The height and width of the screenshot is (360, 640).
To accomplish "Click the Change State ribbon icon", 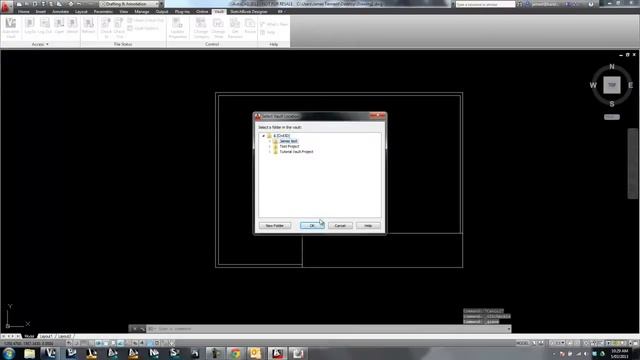I will pyautogui.click(x=218, y=28).
